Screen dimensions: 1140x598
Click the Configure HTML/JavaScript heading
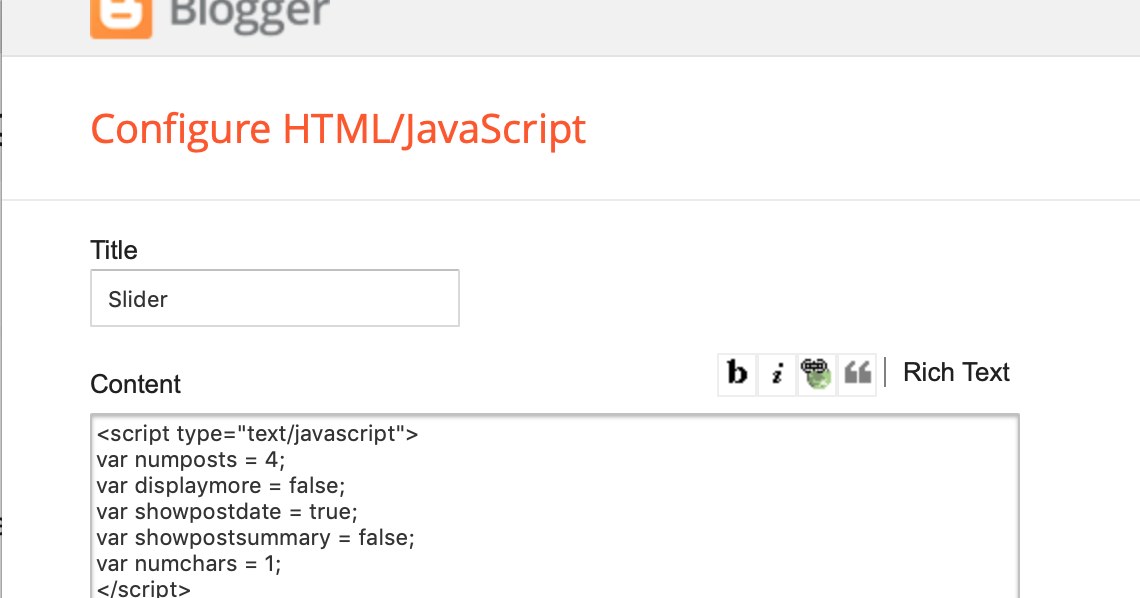(x=338, y=128)
